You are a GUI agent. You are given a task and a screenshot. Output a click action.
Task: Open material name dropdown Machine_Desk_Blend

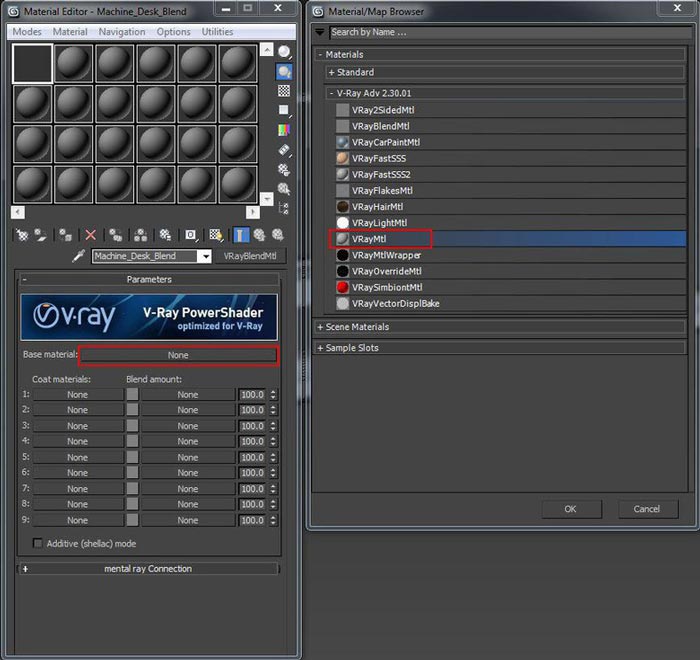205,256
